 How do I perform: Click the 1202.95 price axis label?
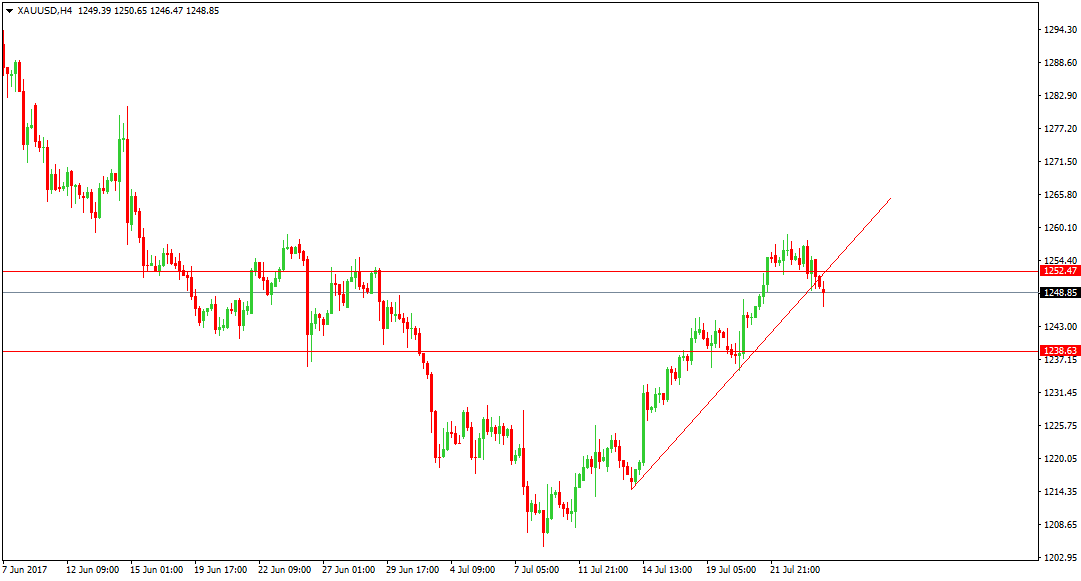(1060, 558)
